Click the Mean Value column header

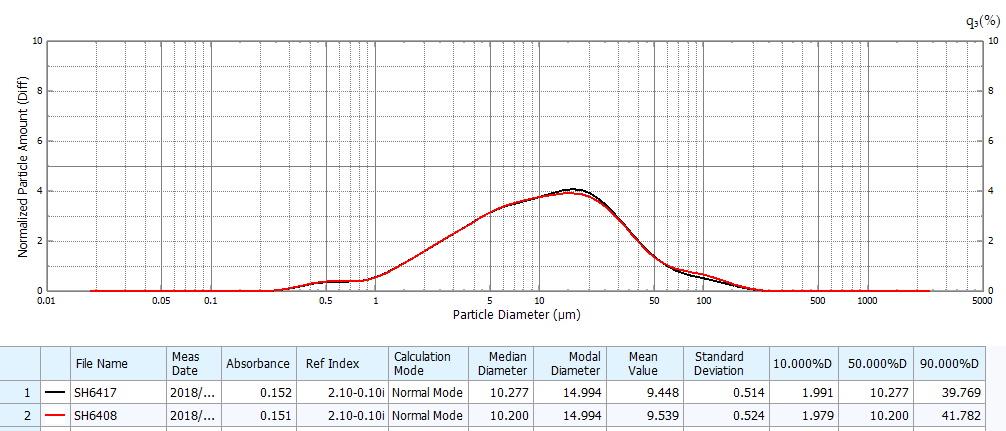click(x=643, y=363)
